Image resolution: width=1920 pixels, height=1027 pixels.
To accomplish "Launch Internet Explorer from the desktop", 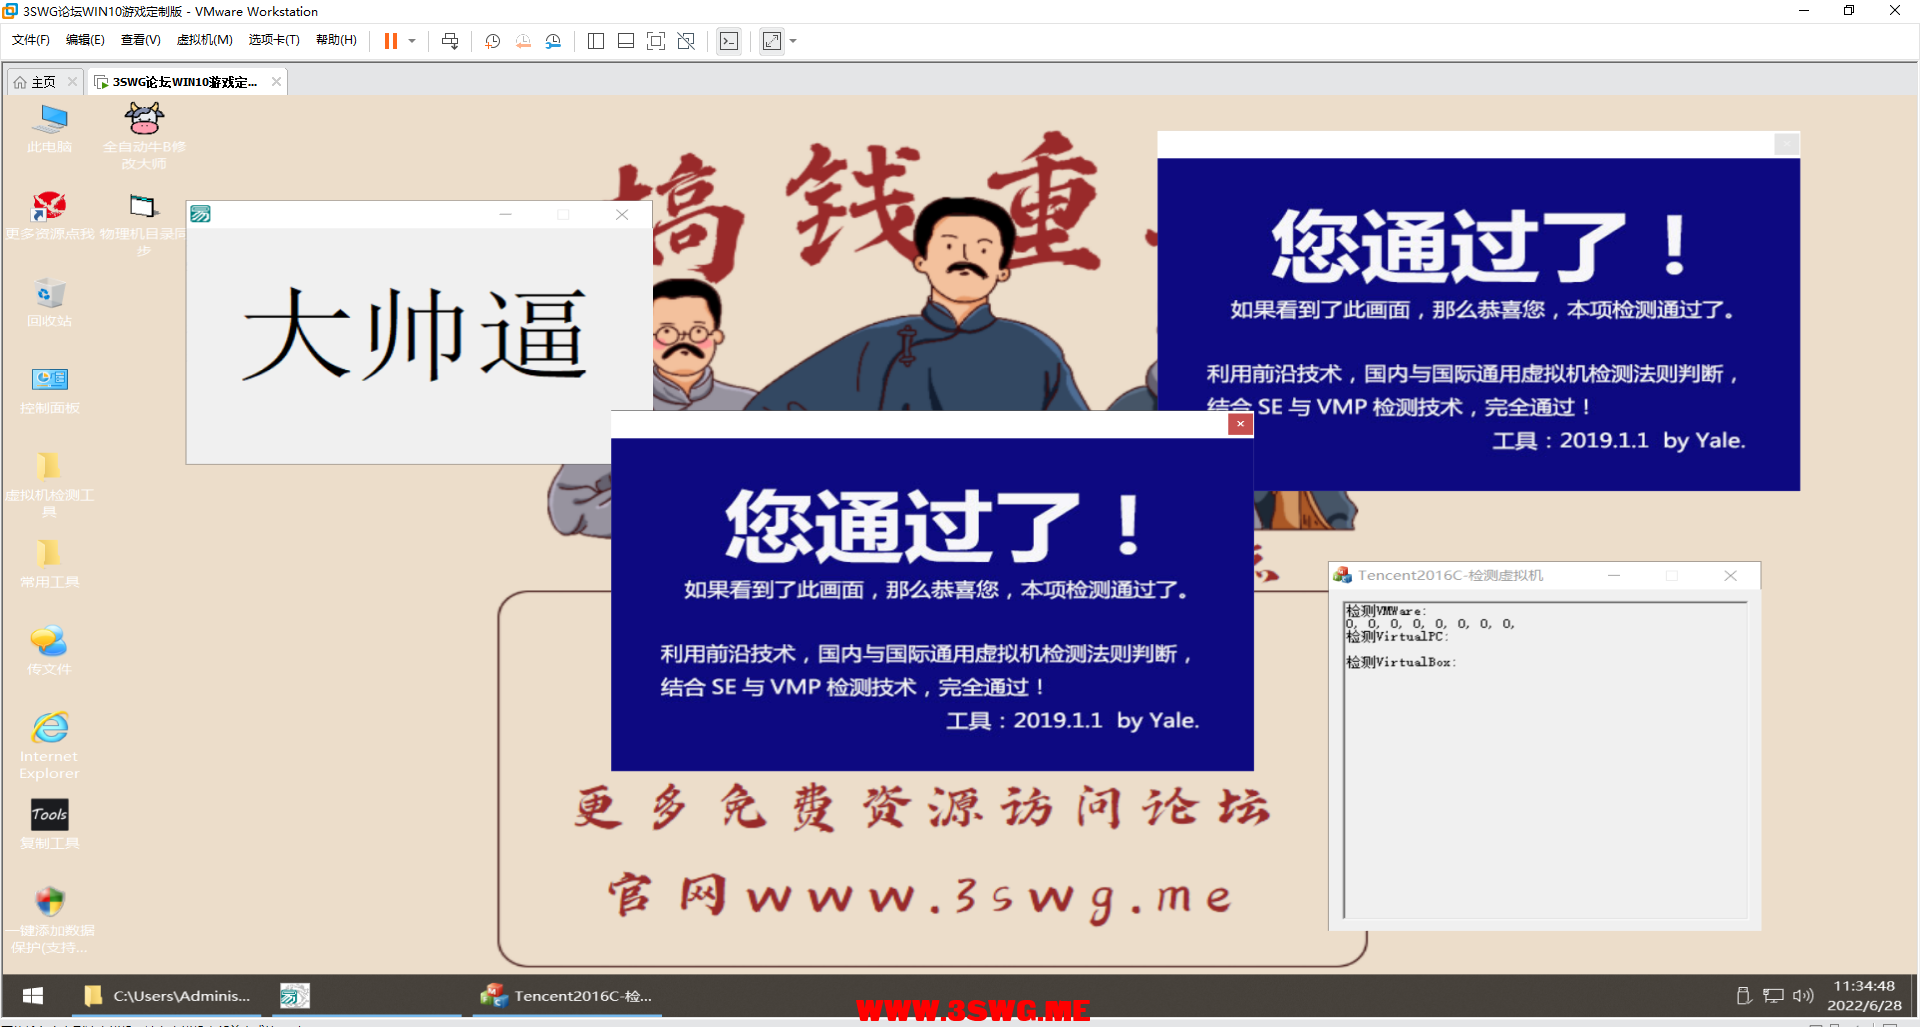I will 49,745.
